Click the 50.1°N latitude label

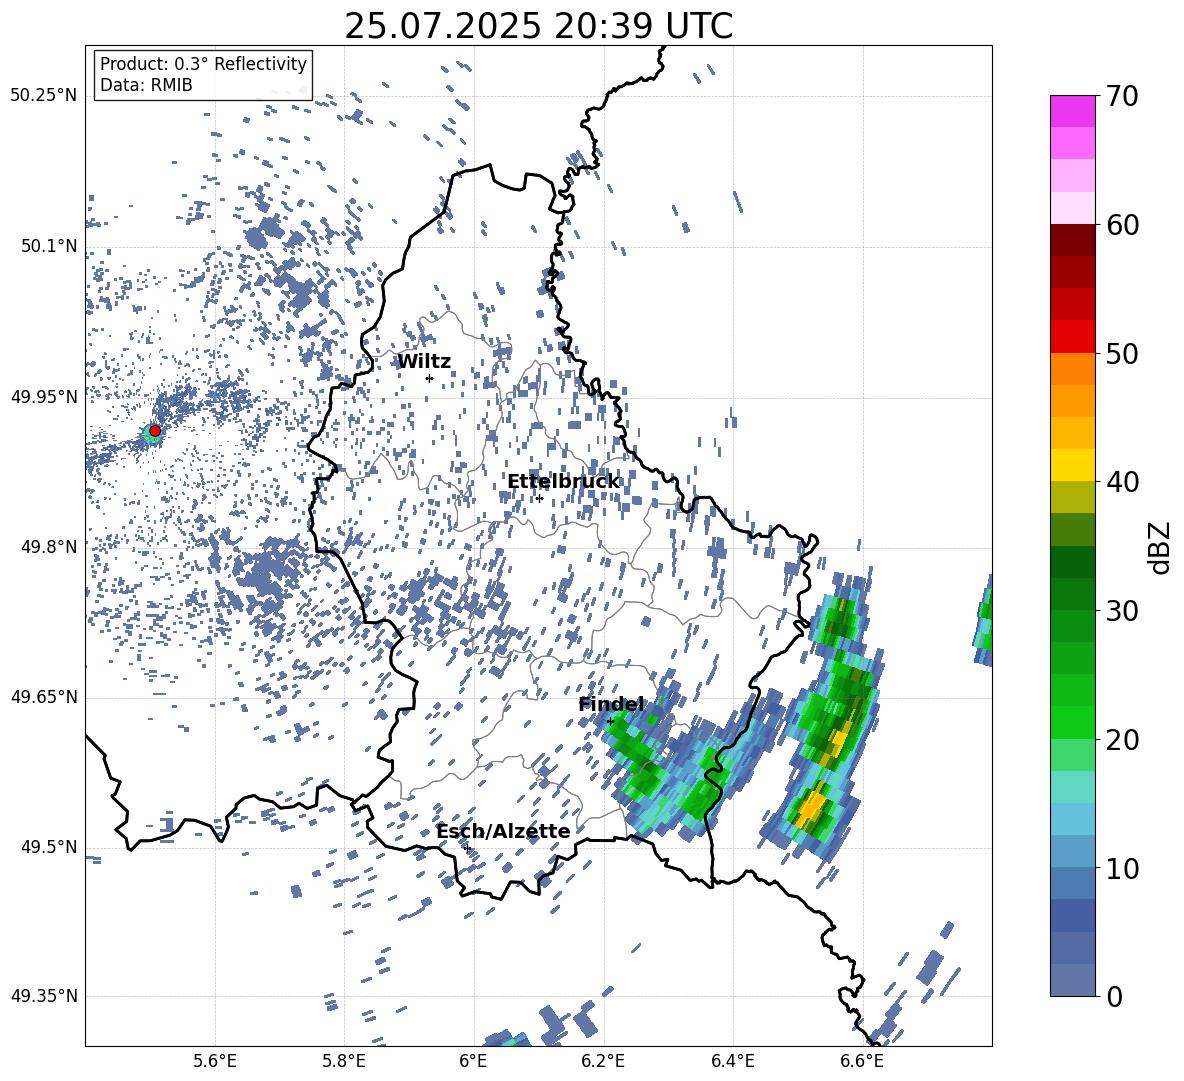coord(49,246)
